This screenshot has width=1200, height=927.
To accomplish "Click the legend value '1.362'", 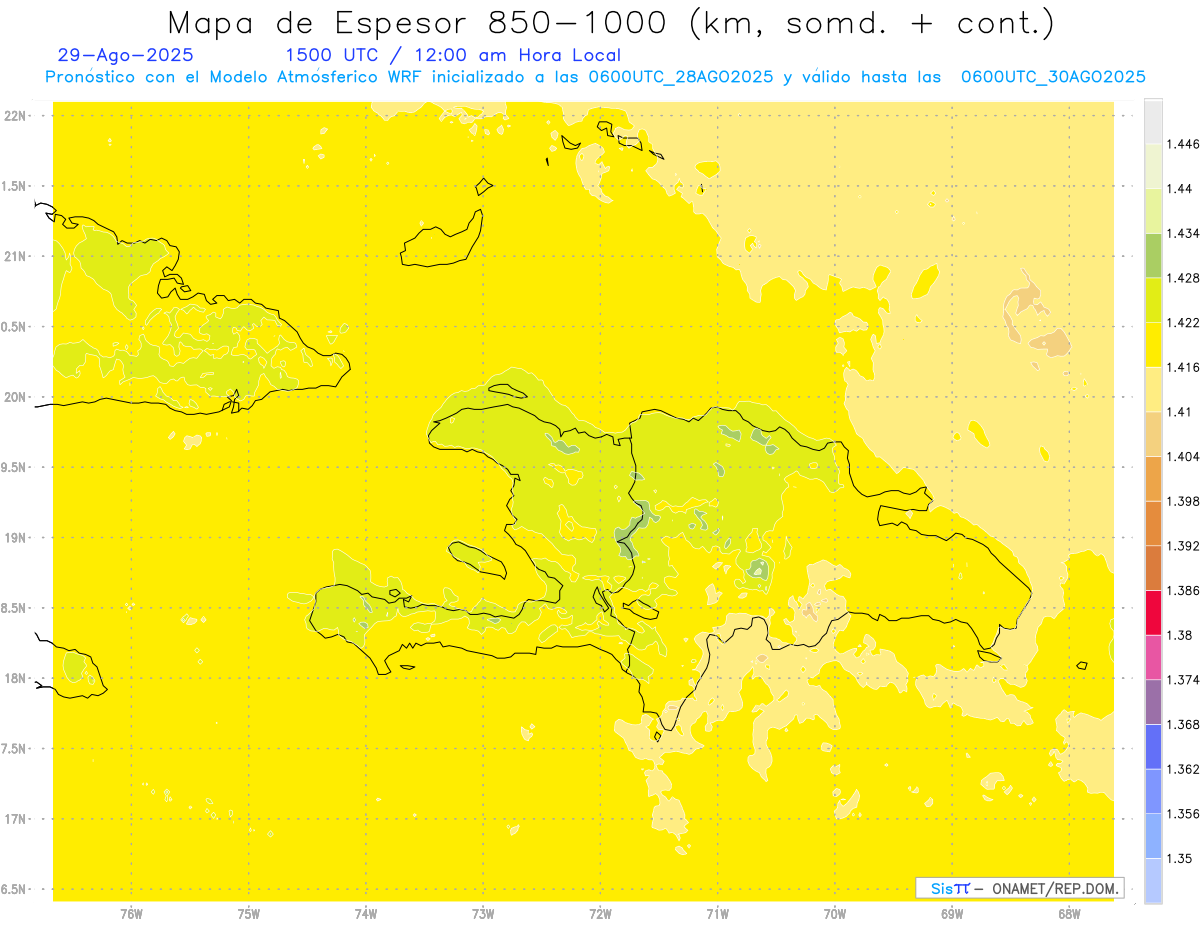I will 1184,769.
